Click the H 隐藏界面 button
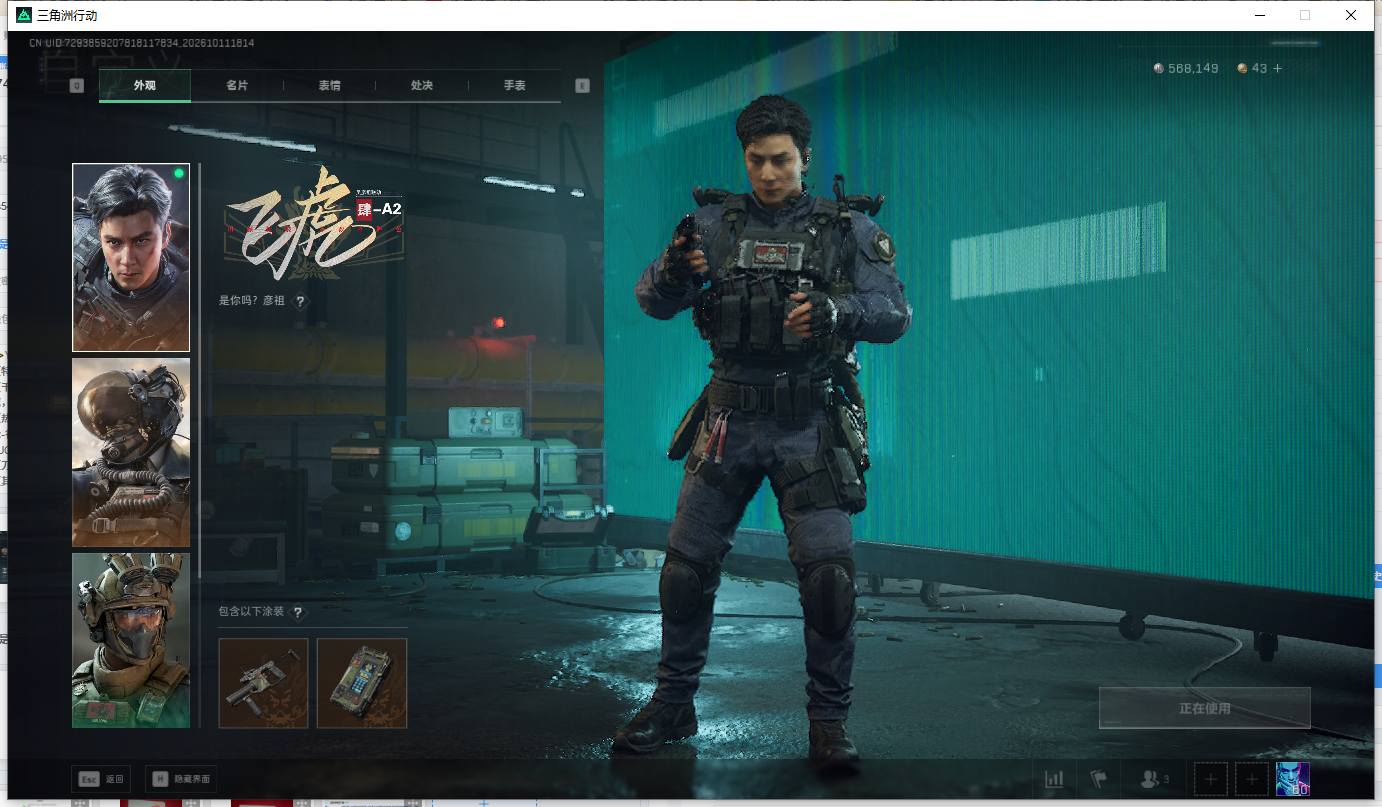1382x807 pixels. (x=181, y=779)
